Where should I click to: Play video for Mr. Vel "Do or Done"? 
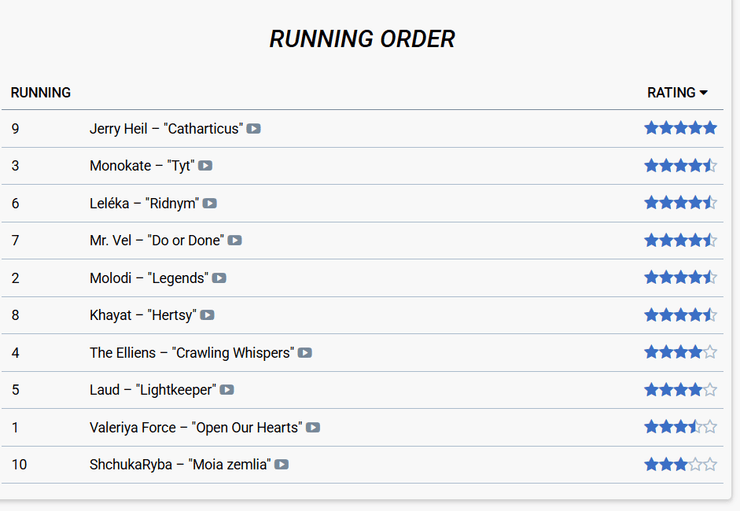pyautogui.click(x=235, y=240)
